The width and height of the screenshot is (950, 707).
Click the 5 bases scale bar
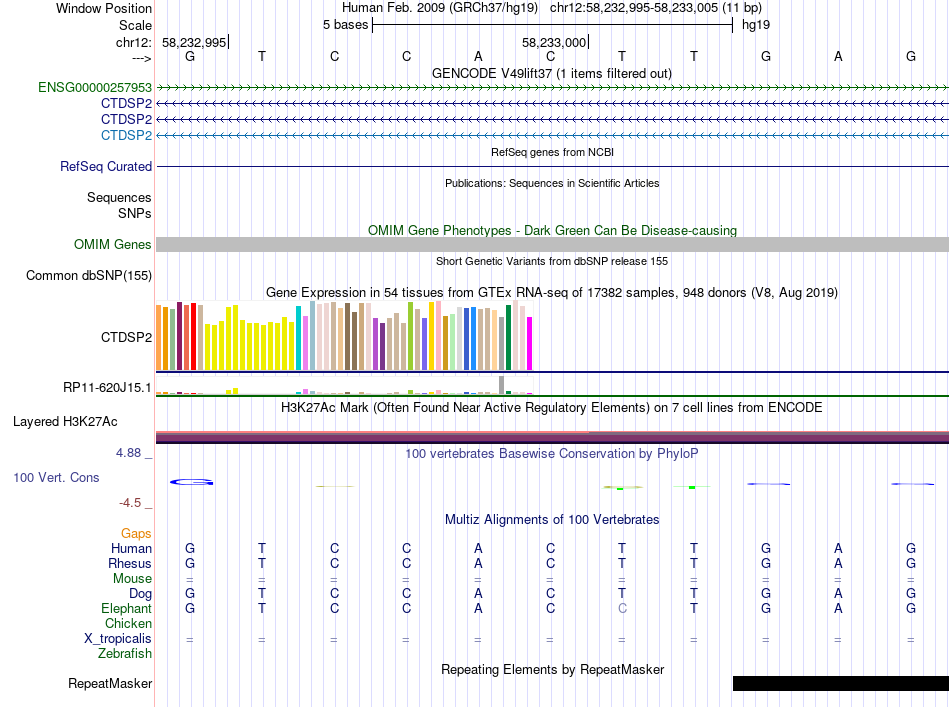pyautogui.click(x=552, y=25)
